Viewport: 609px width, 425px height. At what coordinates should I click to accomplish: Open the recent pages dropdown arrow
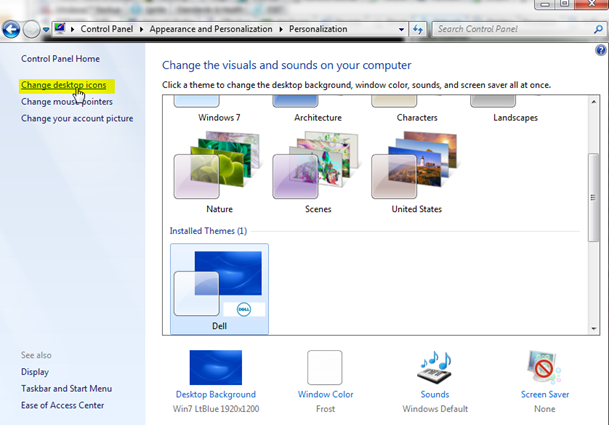pos(46,30)
